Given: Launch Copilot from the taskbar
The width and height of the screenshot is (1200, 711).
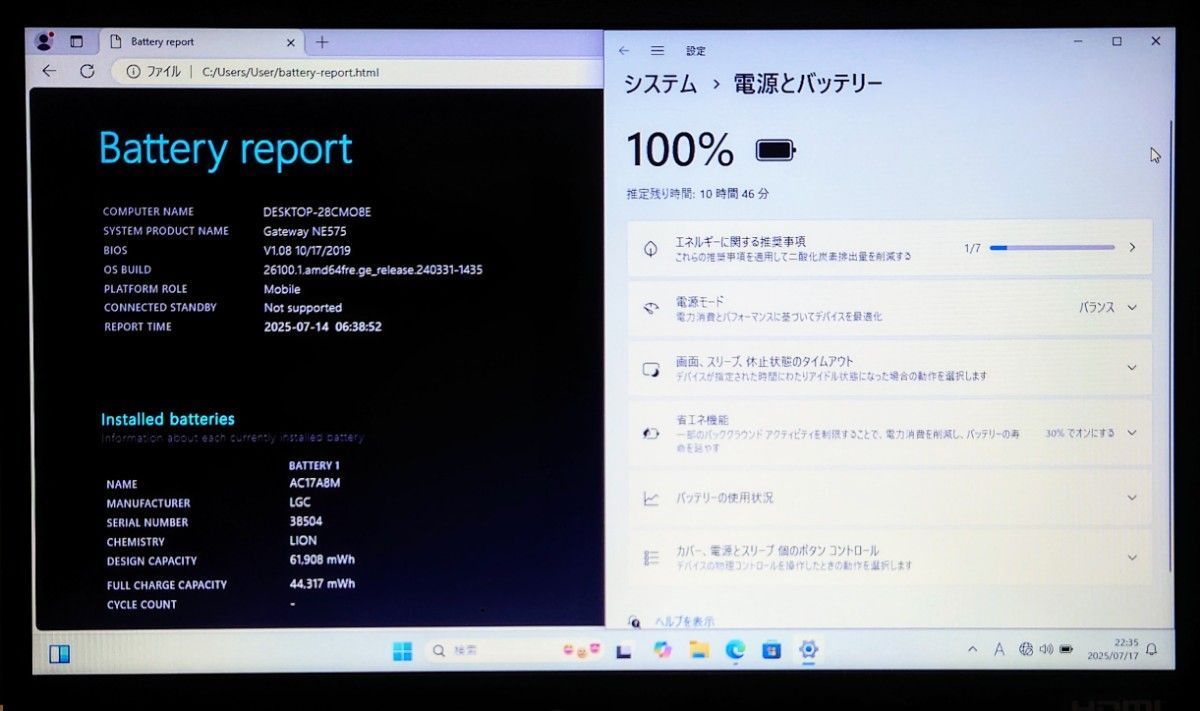Looking at the screenshot, I should point(662,650).
